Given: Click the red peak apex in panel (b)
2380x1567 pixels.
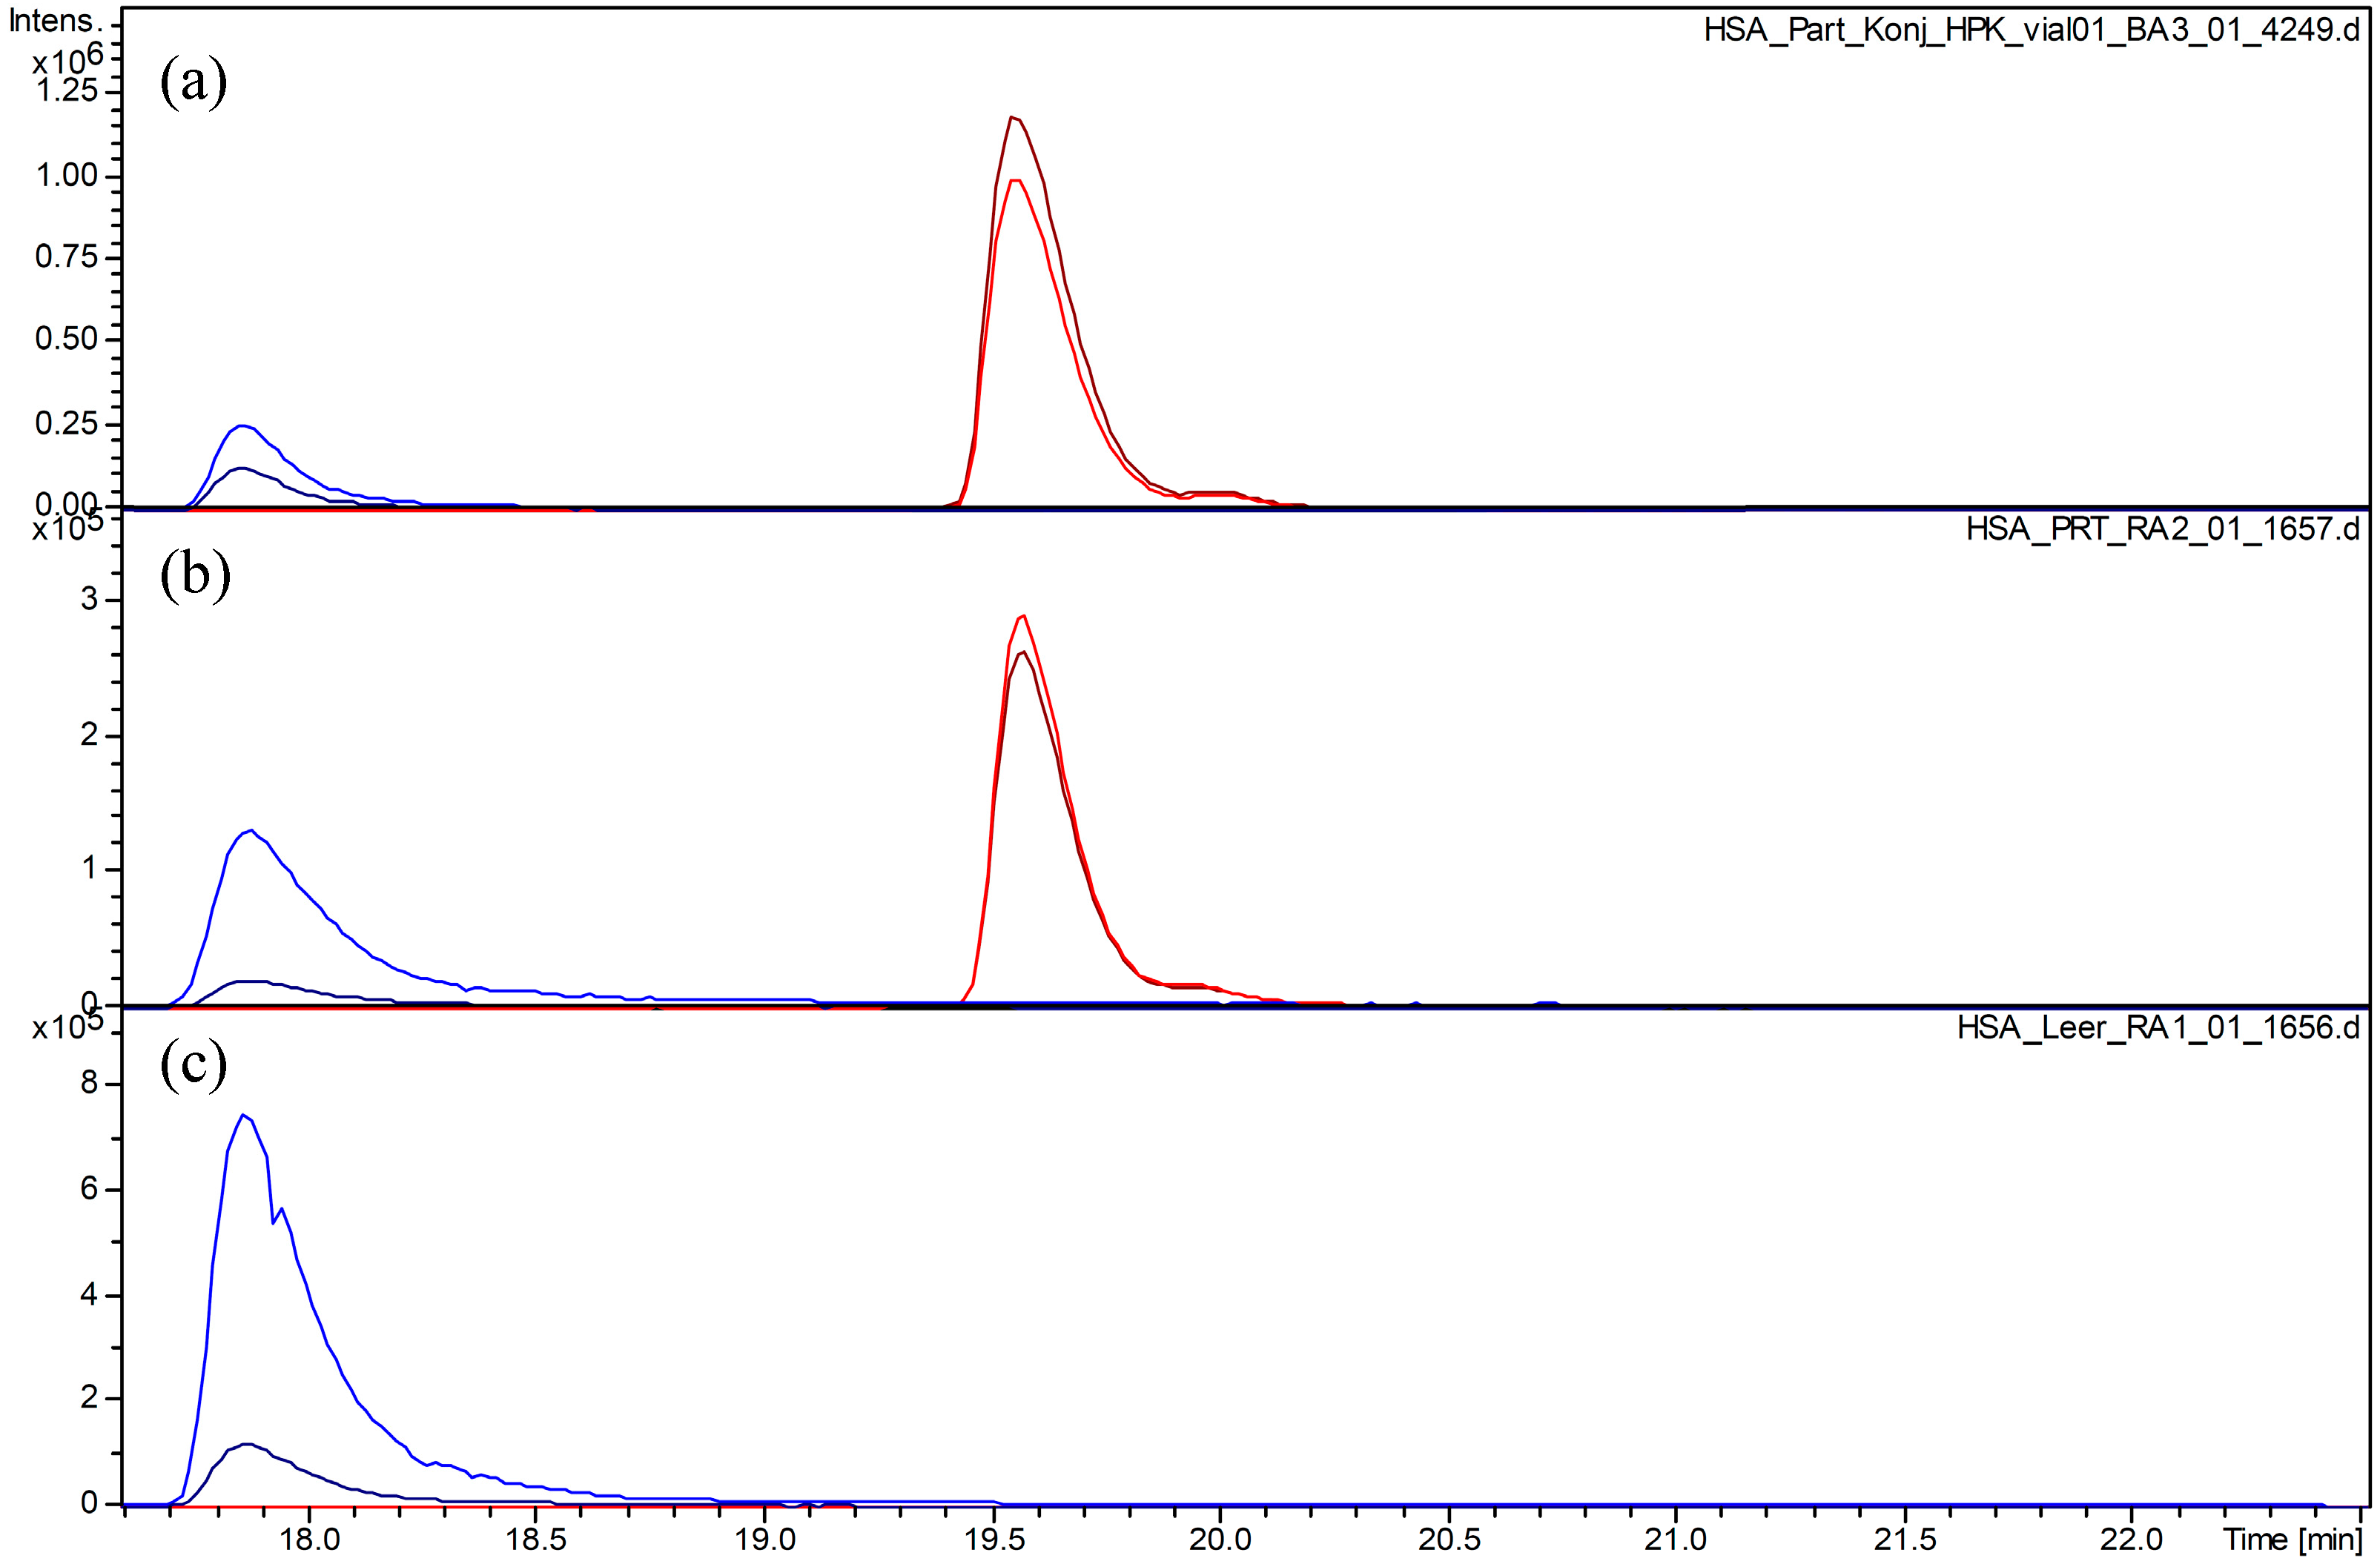Looking at the screenshot, I should coord(1022,616).
